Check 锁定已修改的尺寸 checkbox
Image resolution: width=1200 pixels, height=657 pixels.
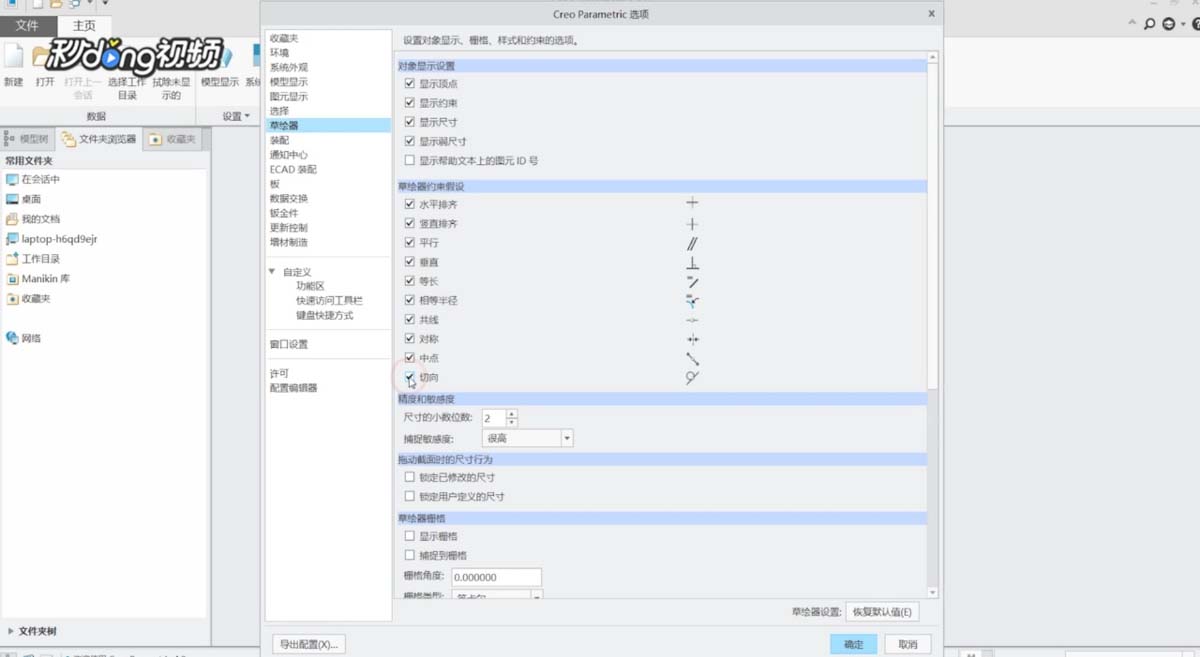pyautogui.click(x=409, y=478)
